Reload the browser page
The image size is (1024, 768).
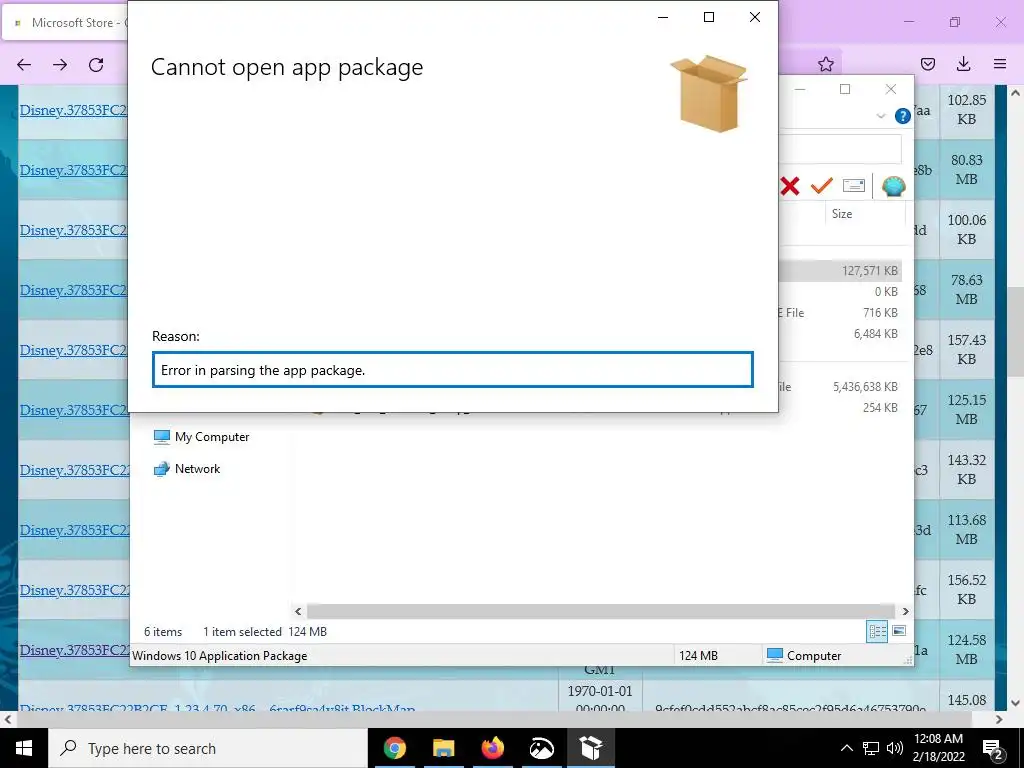point(96,65)
